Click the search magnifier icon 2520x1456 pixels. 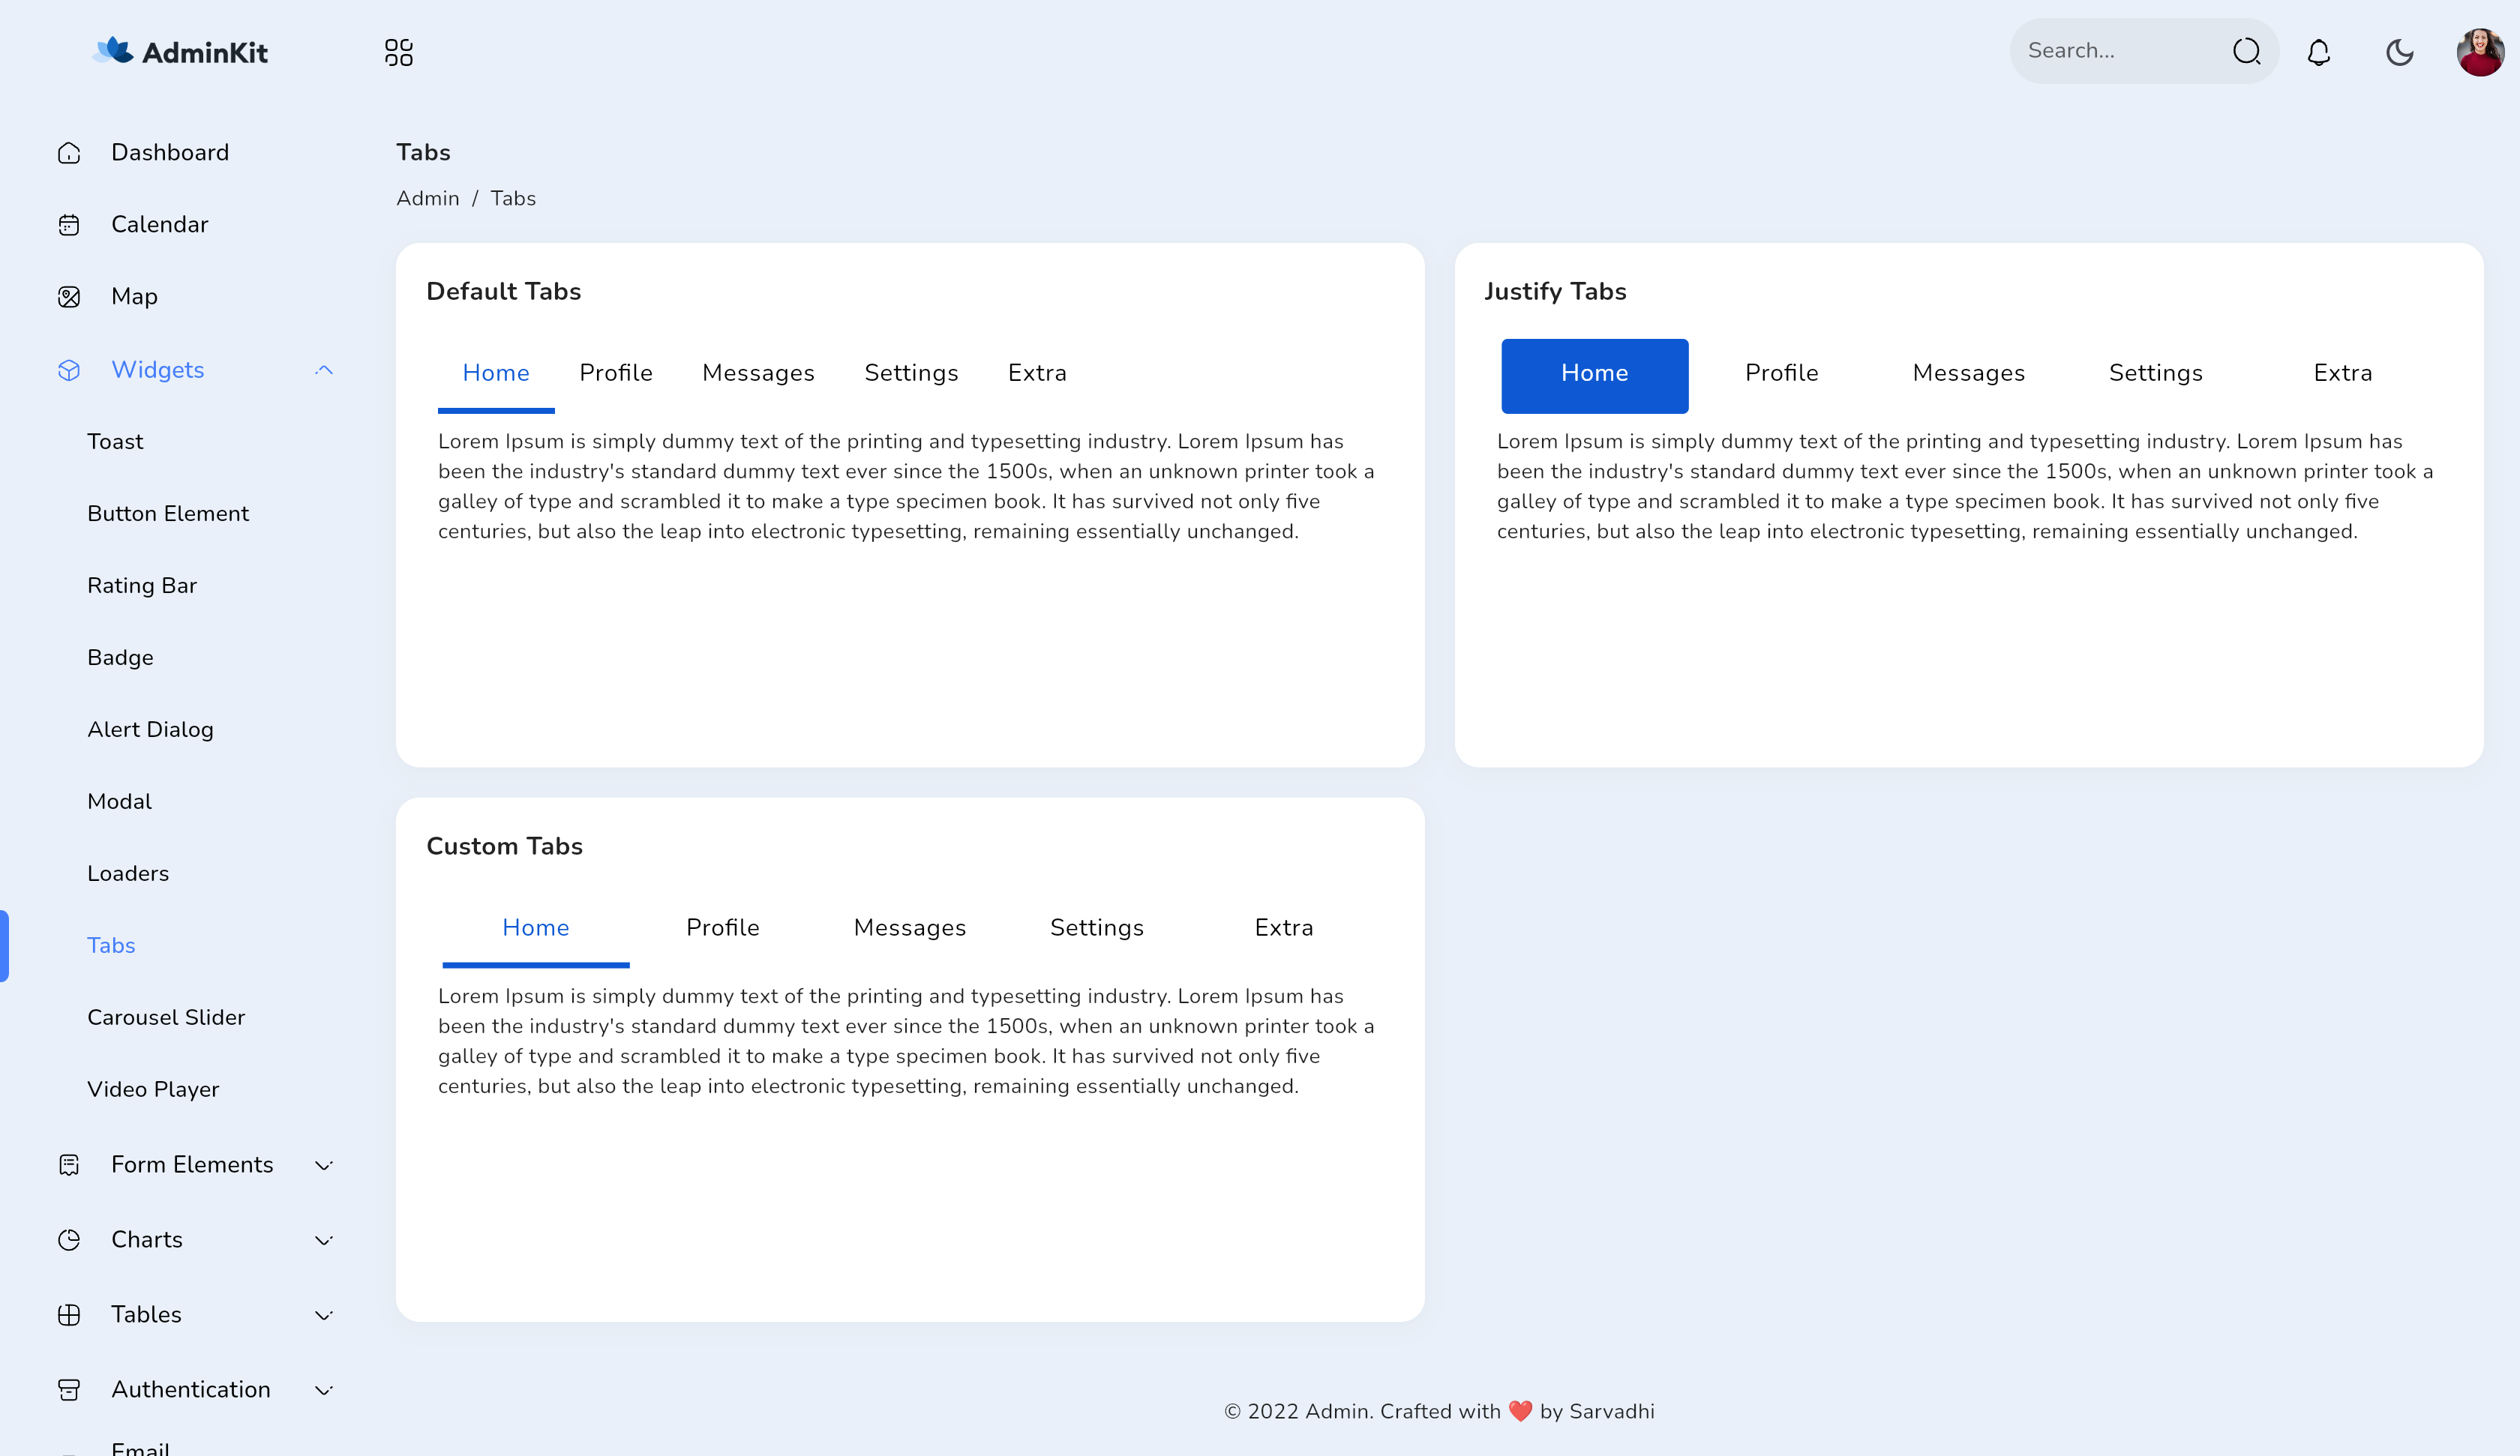[2245, 51]
